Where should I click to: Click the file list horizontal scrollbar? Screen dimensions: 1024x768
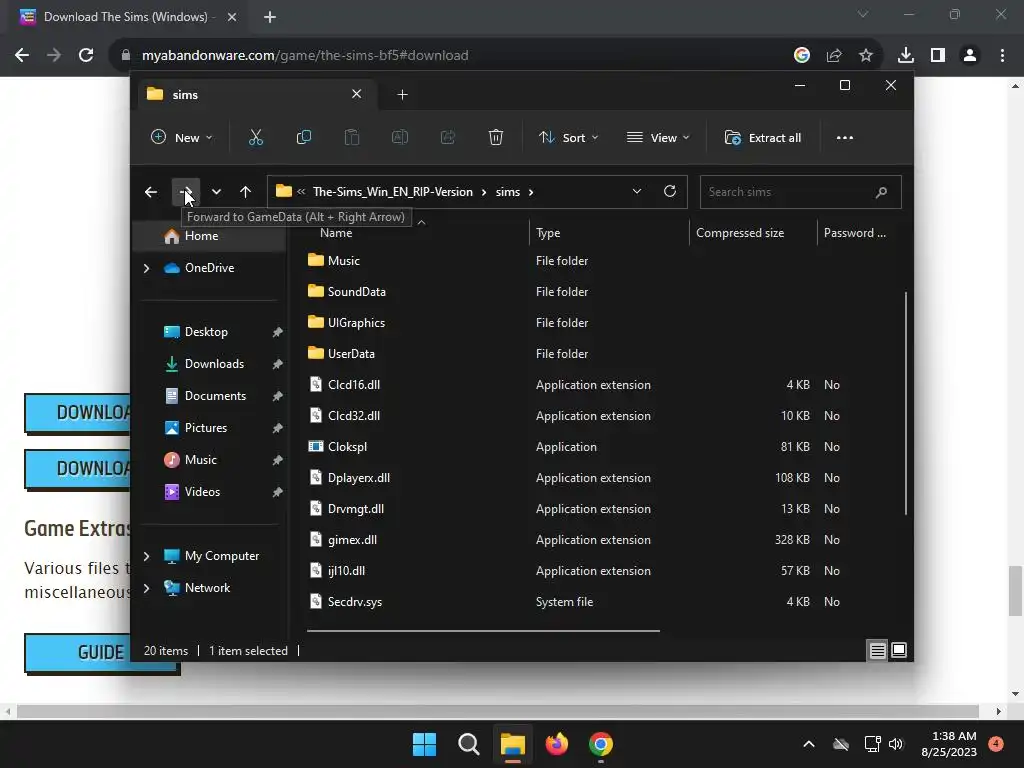click(483, 631)
